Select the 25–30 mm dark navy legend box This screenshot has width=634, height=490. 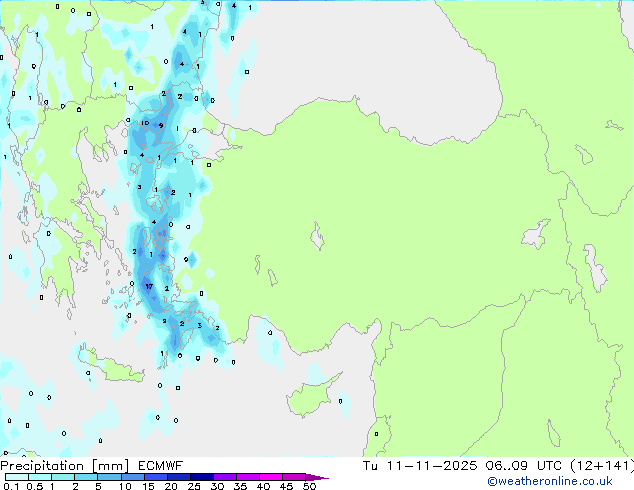coord(202,477)
